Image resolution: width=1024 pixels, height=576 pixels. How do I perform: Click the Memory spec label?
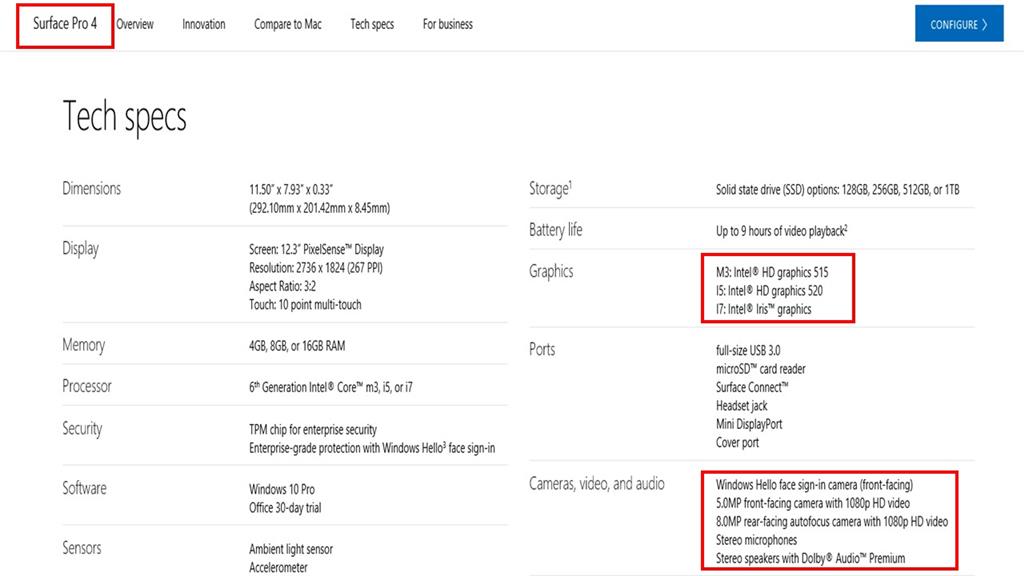click(84, 345)
